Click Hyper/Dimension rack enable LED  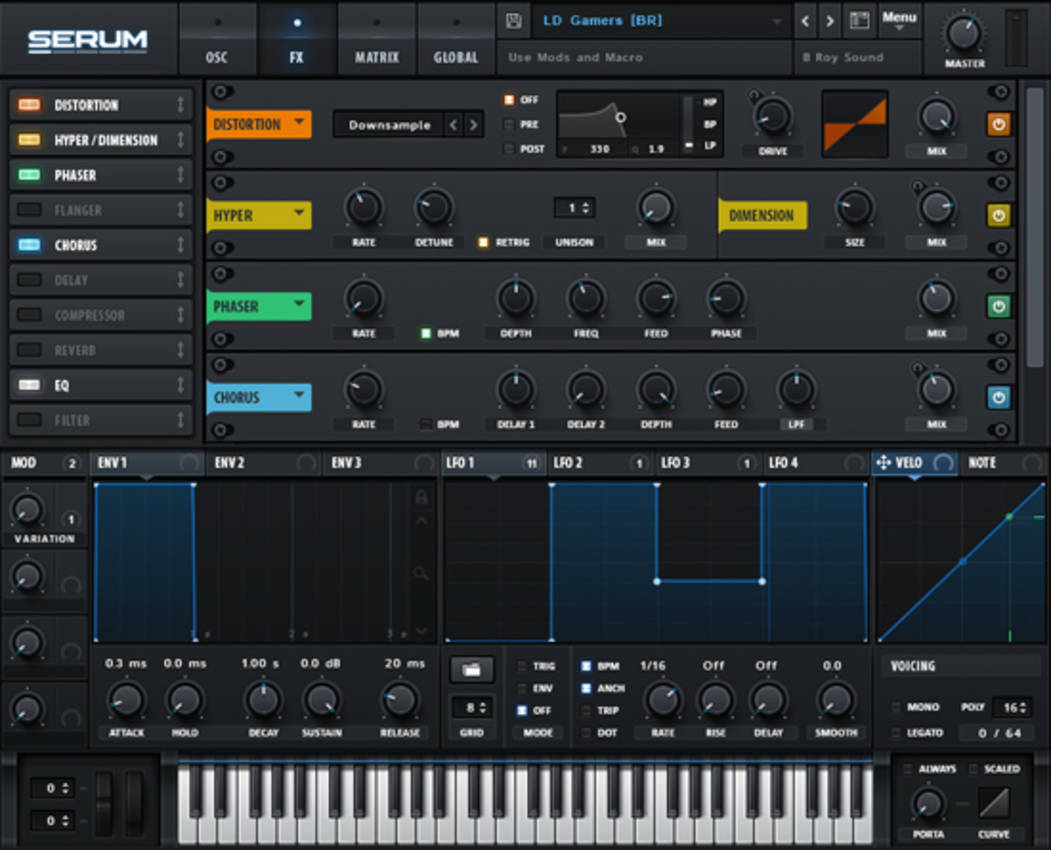coord(29,139)
